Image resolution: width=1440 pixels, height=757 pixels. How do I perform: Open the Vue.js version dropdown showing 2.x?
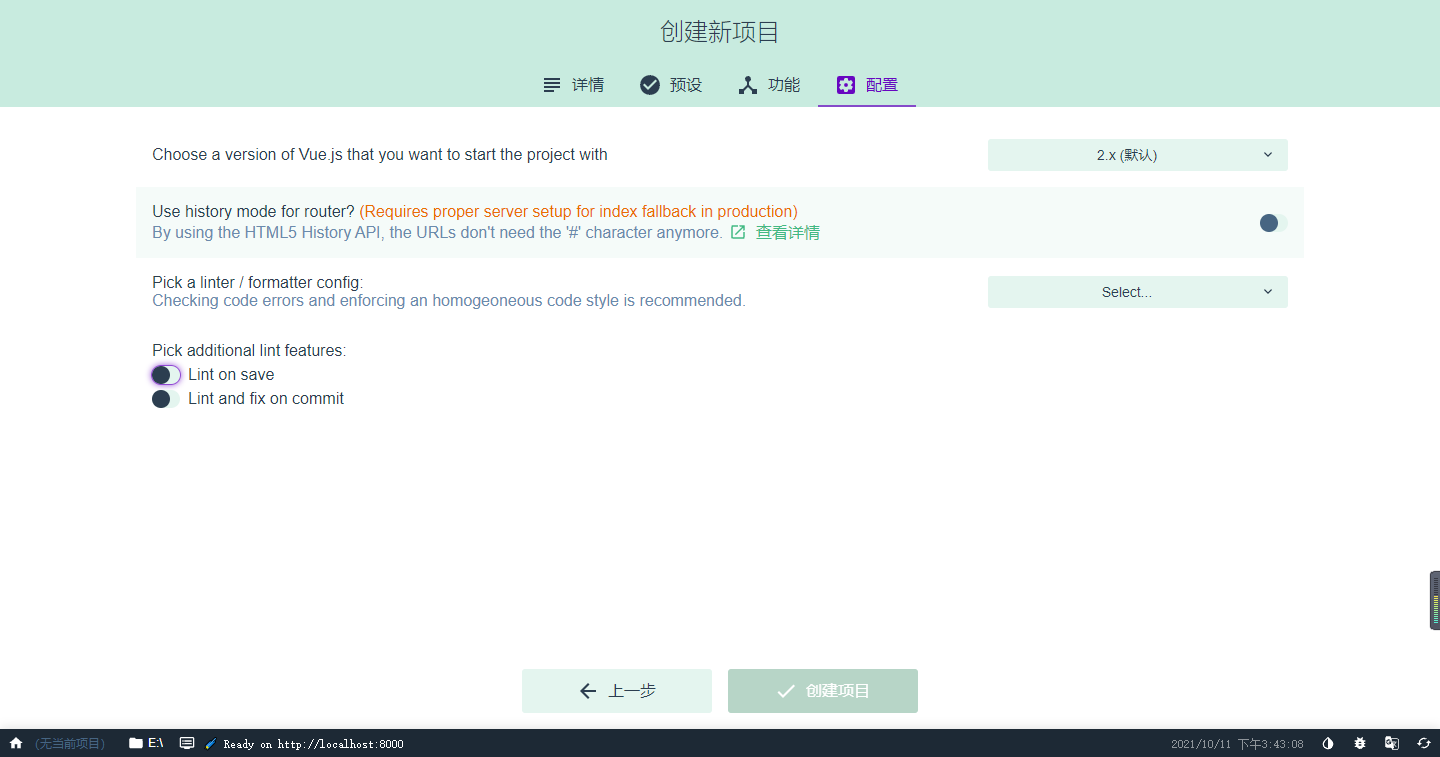pyautogui.click(x=1137, y=154)
